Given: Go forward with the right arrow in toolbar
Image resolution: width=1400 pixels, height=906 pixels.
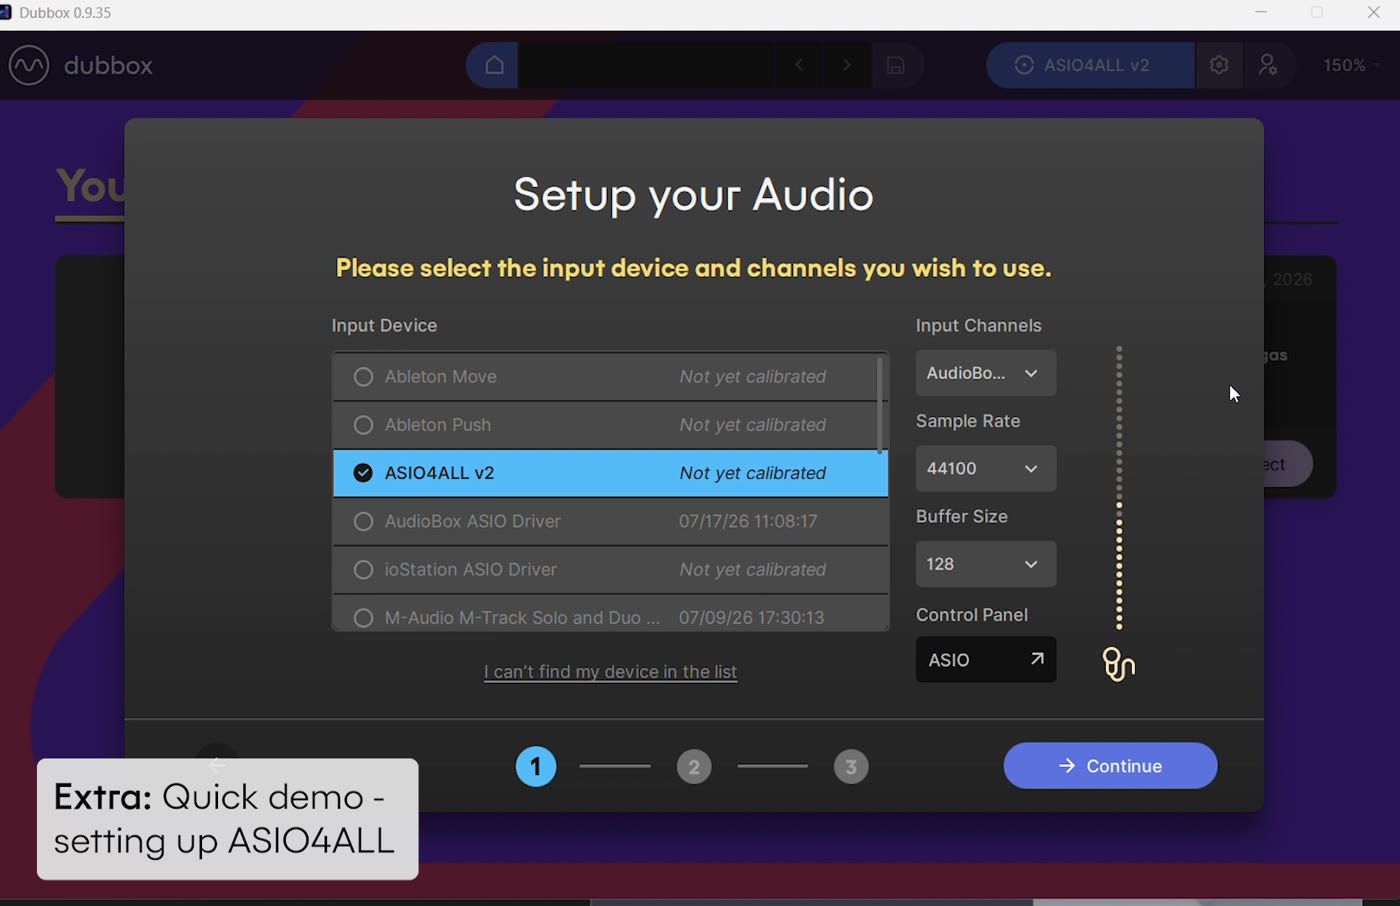Looking at the screenshot, I should 847,65.
